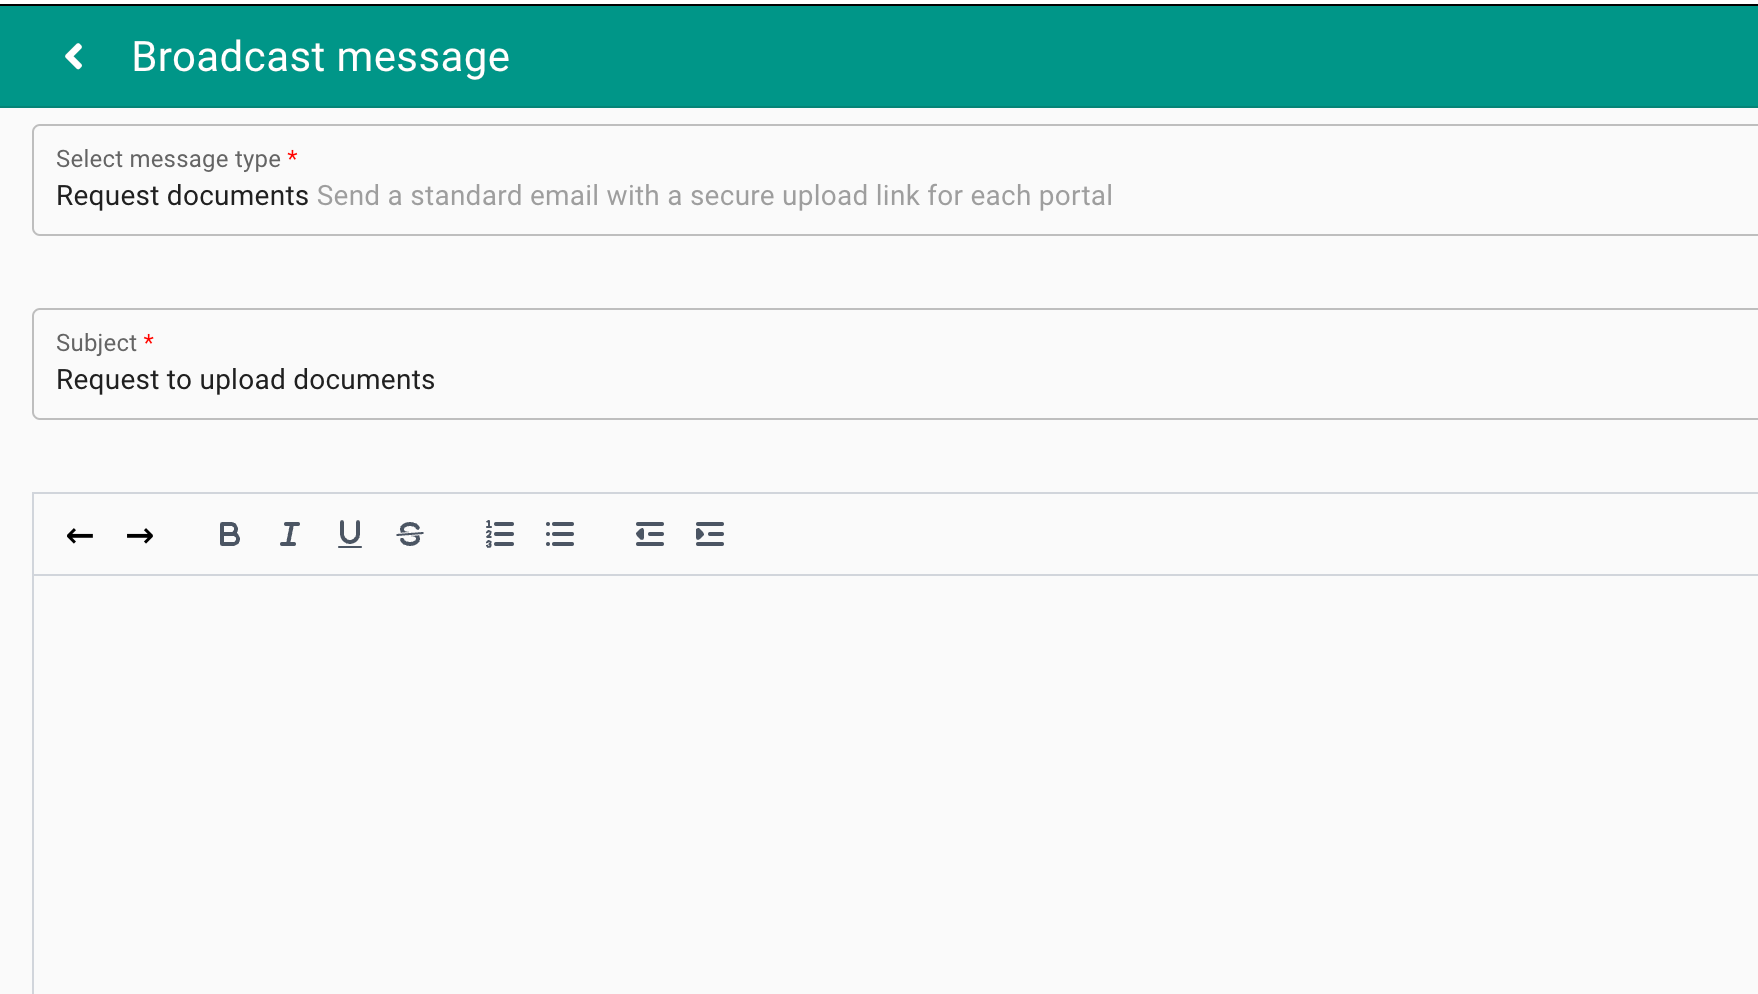Toggle bold formatting

(229, 535)
